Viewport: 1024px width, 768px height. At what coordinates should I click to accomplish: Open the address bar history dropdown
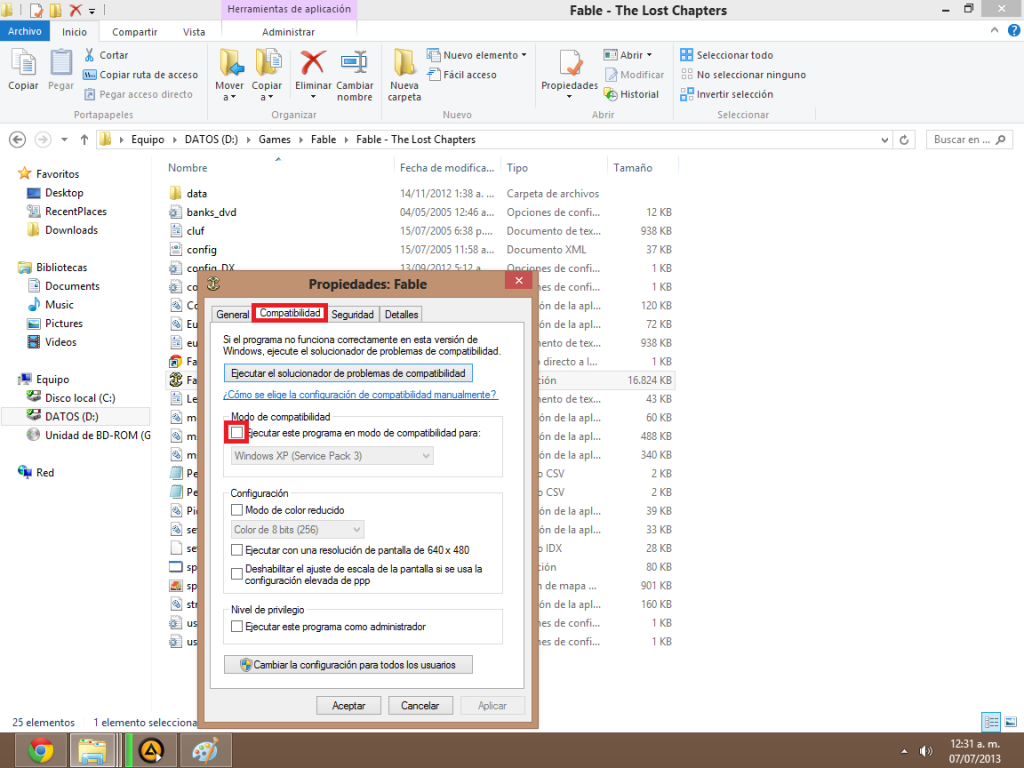pyautogui.click(x=884, y=140)
